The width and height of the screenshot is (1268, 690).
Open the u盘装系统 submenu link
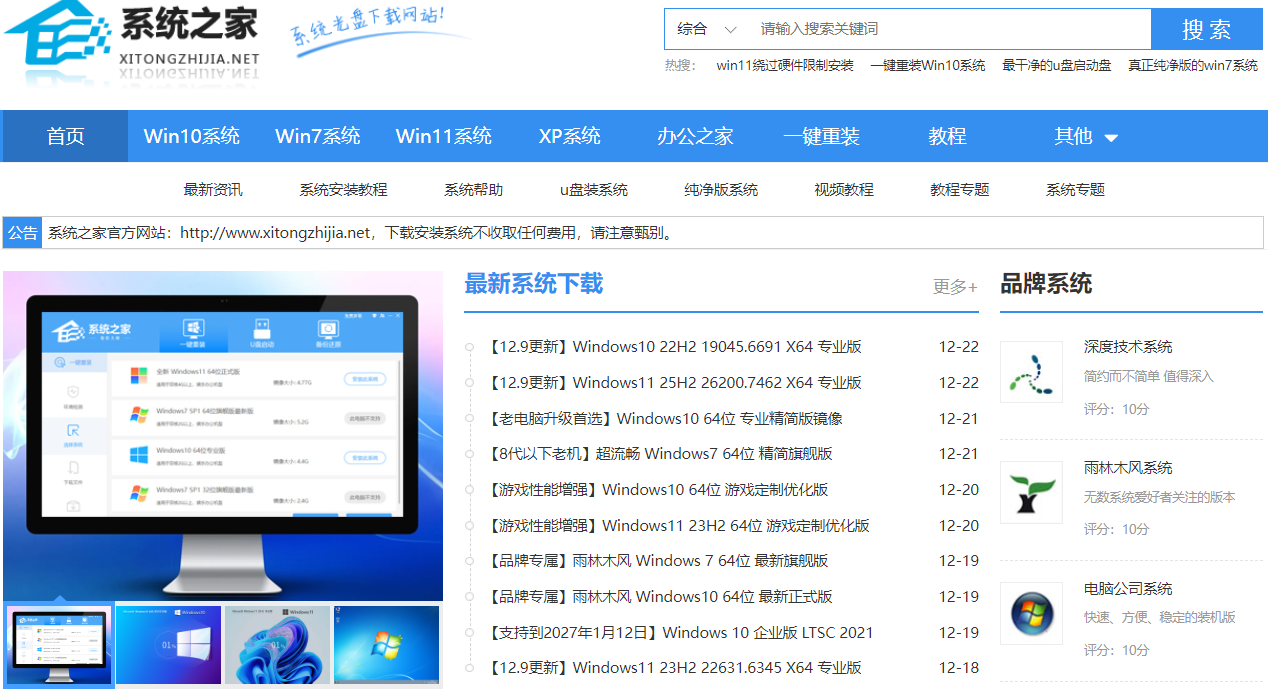[593, 190]
